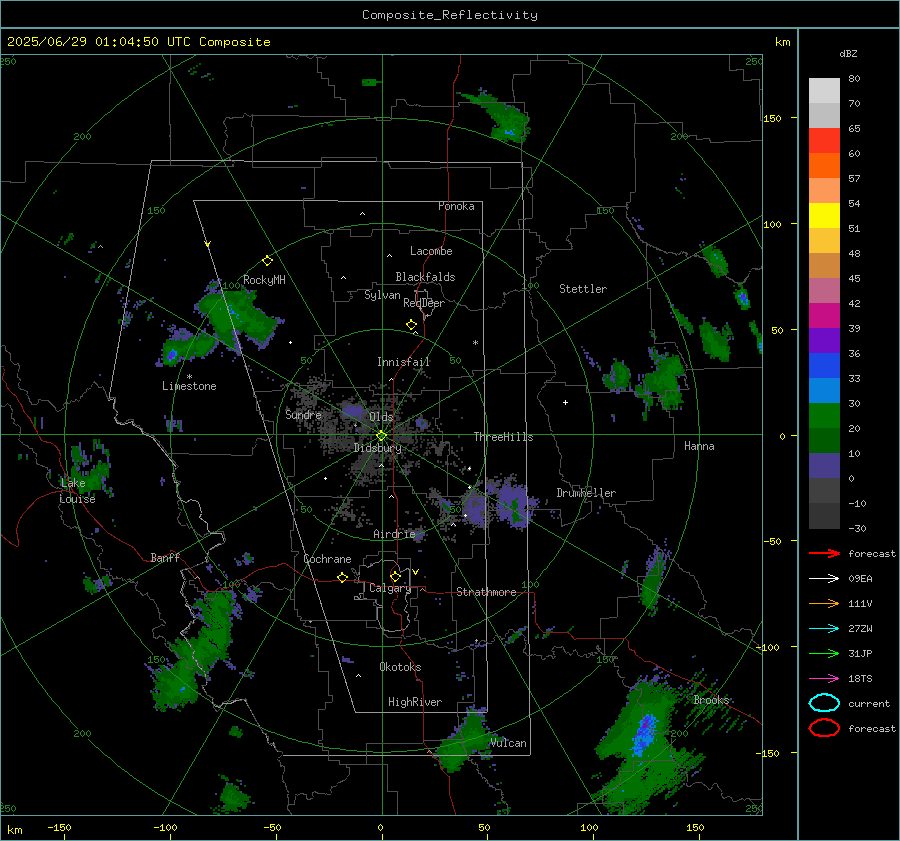
Task: Click the HighRiver label
Action: pyautogui.click(x=415, y=702)
